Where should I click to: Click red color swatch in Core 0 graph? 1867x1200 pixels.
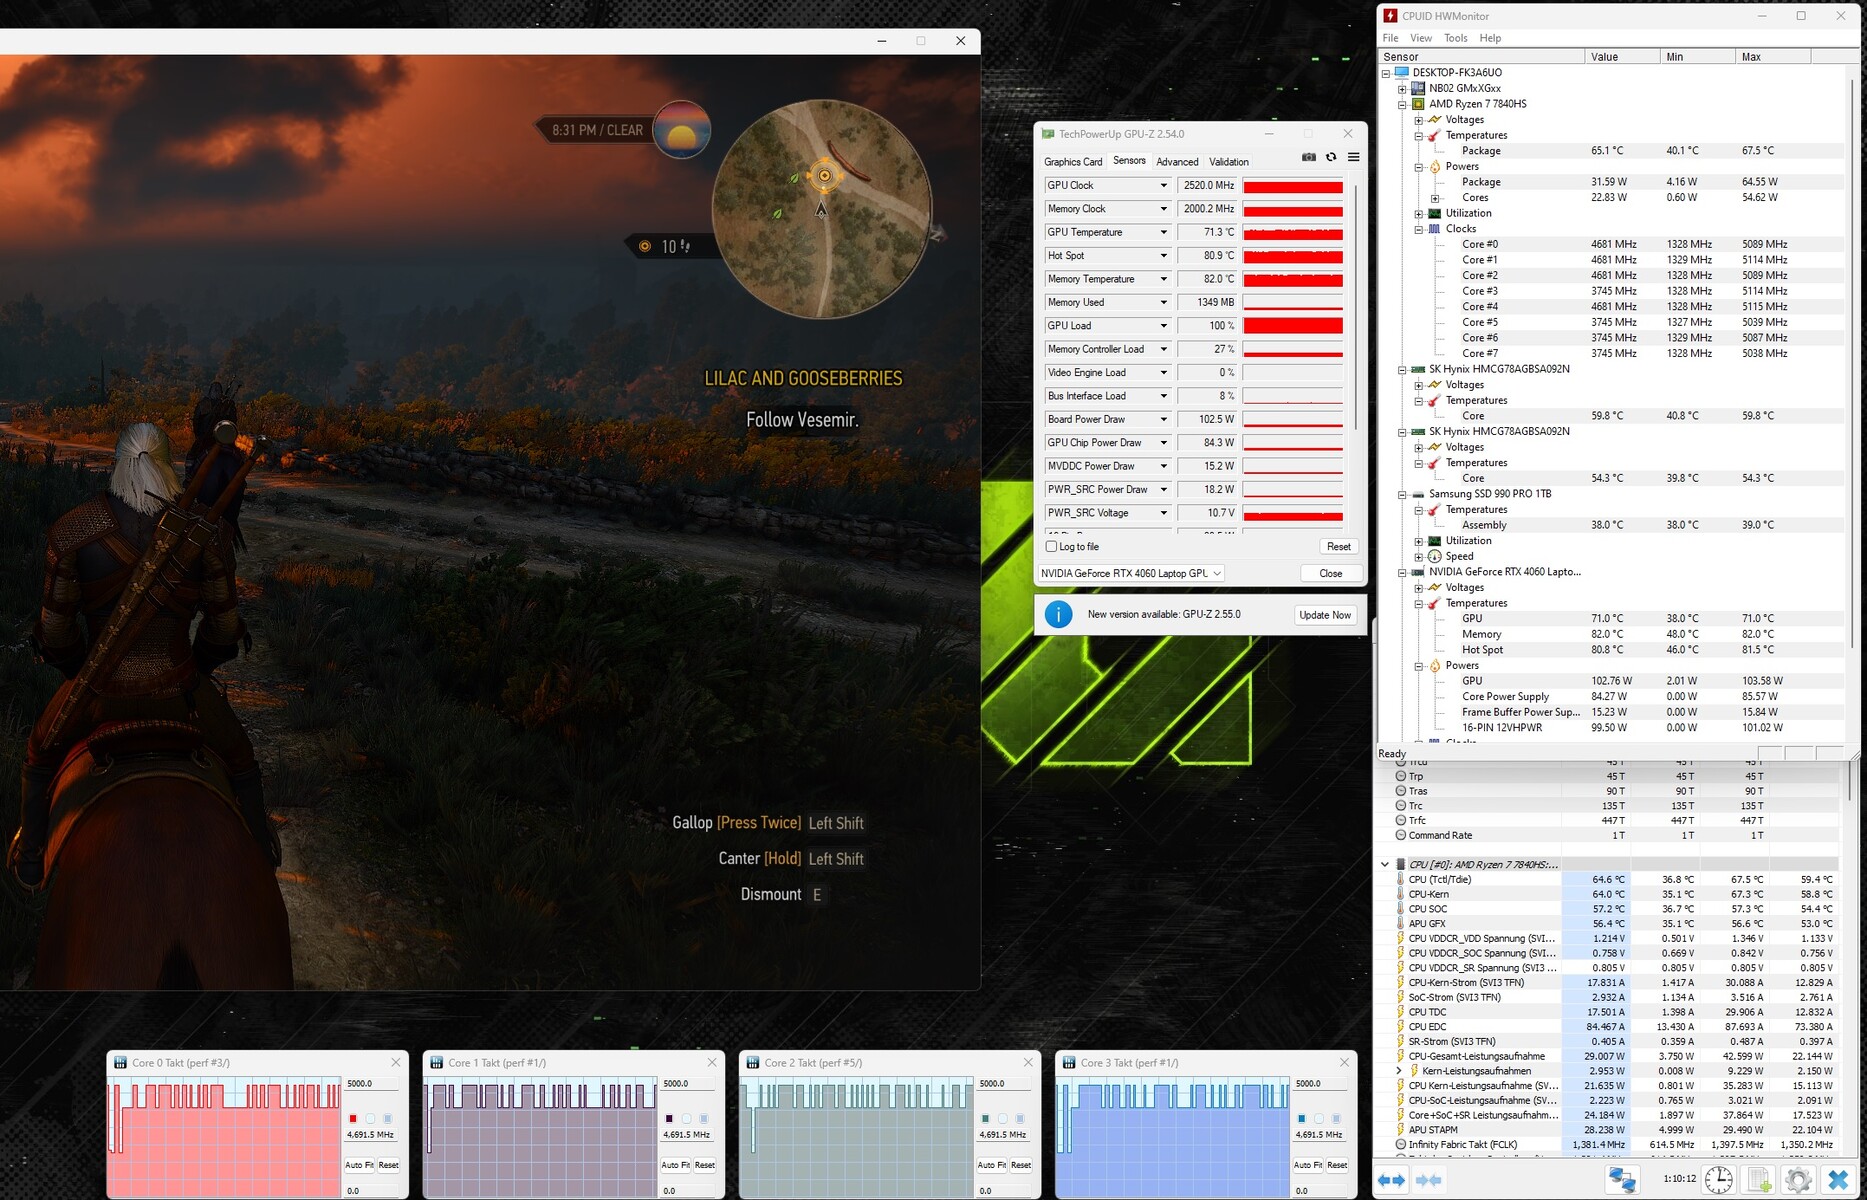(x=352, y=1118)
